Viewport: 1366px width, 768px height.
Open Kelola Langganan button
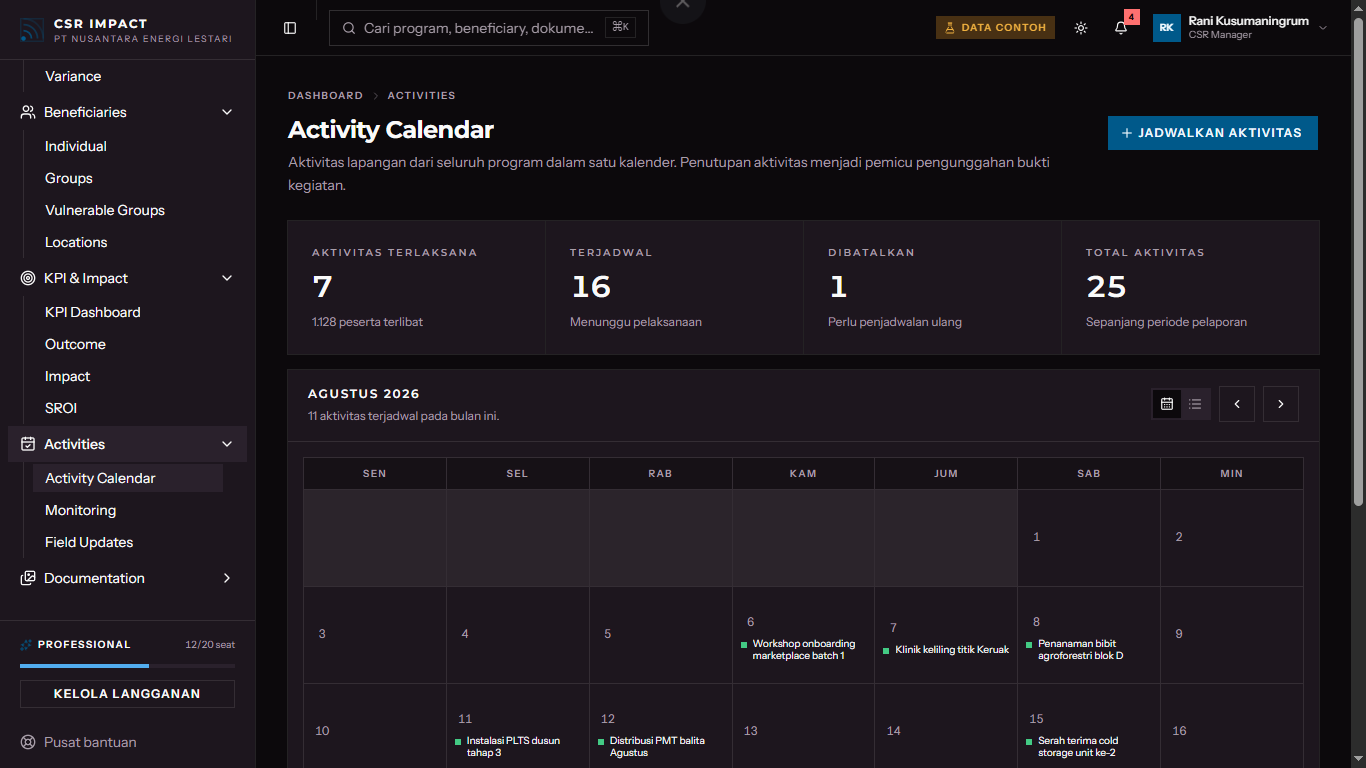tap(127, 694)
